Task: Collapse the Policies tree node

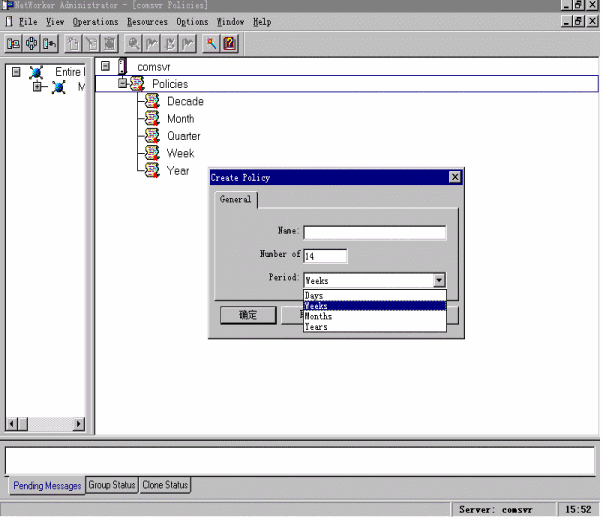Action: coord(122,84)
